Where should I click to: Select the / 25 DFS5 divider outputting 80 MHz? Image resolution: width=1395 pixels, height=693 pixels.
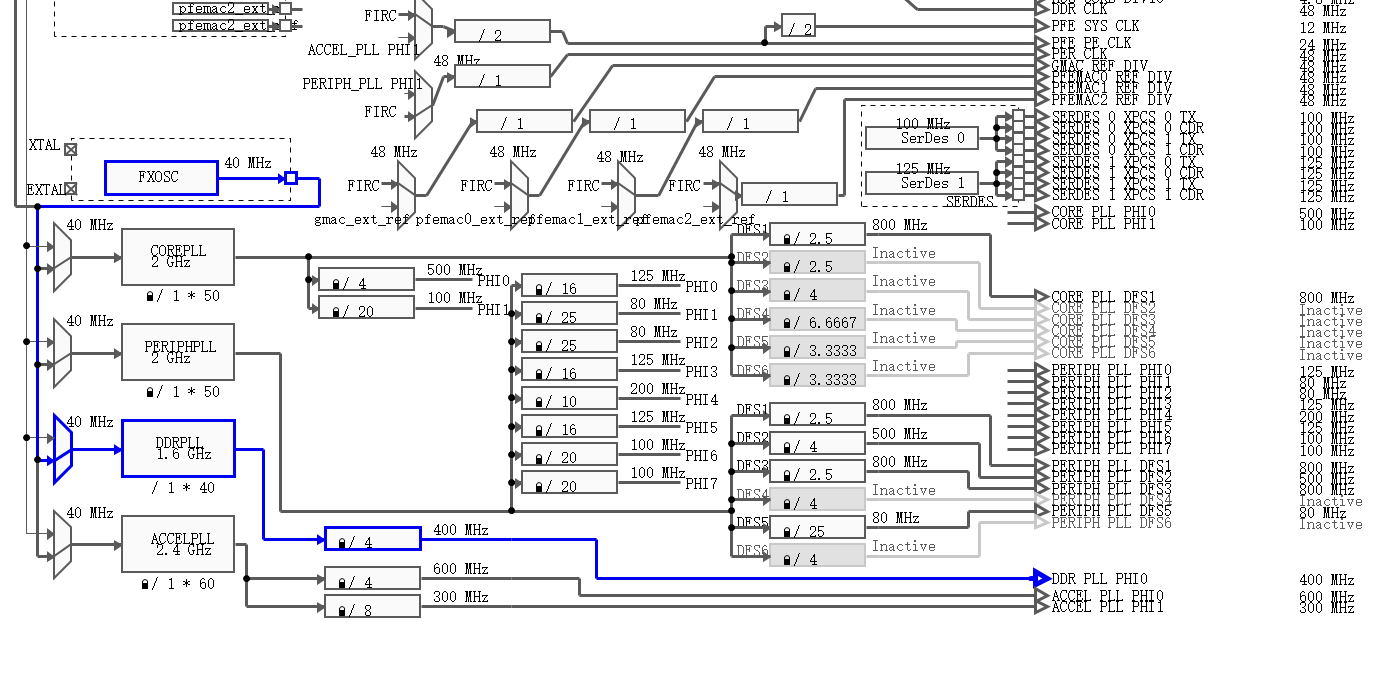click(x=817, y=527)
